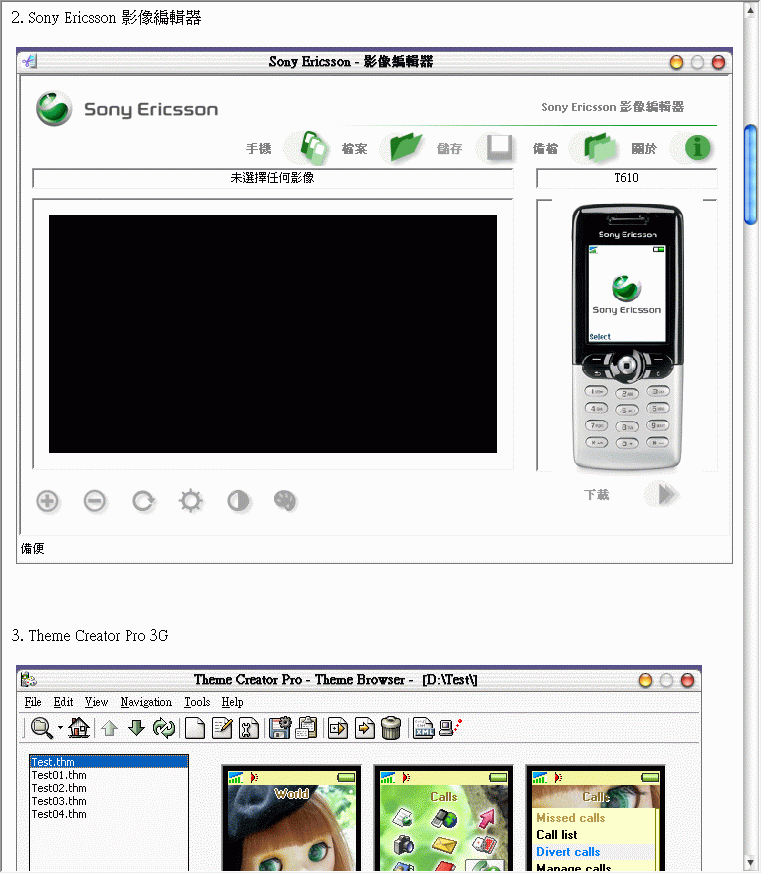Image resolution: width=761 pixels, height=873 pixels.
Task: Click the browse folder magnifier icon
Action: click(42, 728)
